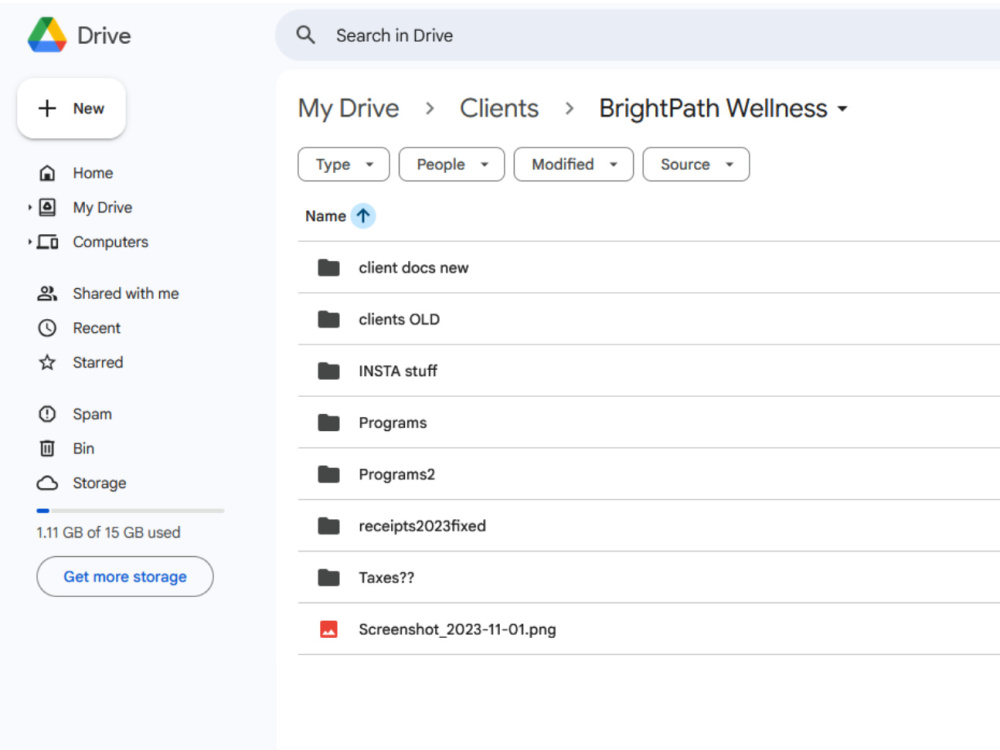Image resolution: width=1000 pixels, height=750 pixels.
Task: Click the plus icon in New button
Action: click(x=47, y=108)
